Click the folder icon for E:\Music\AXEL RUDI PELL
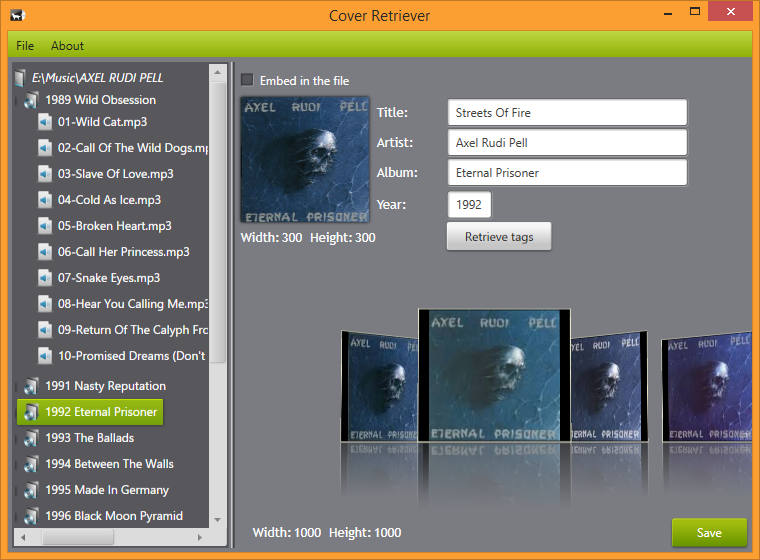 click(x=20, y=78)
